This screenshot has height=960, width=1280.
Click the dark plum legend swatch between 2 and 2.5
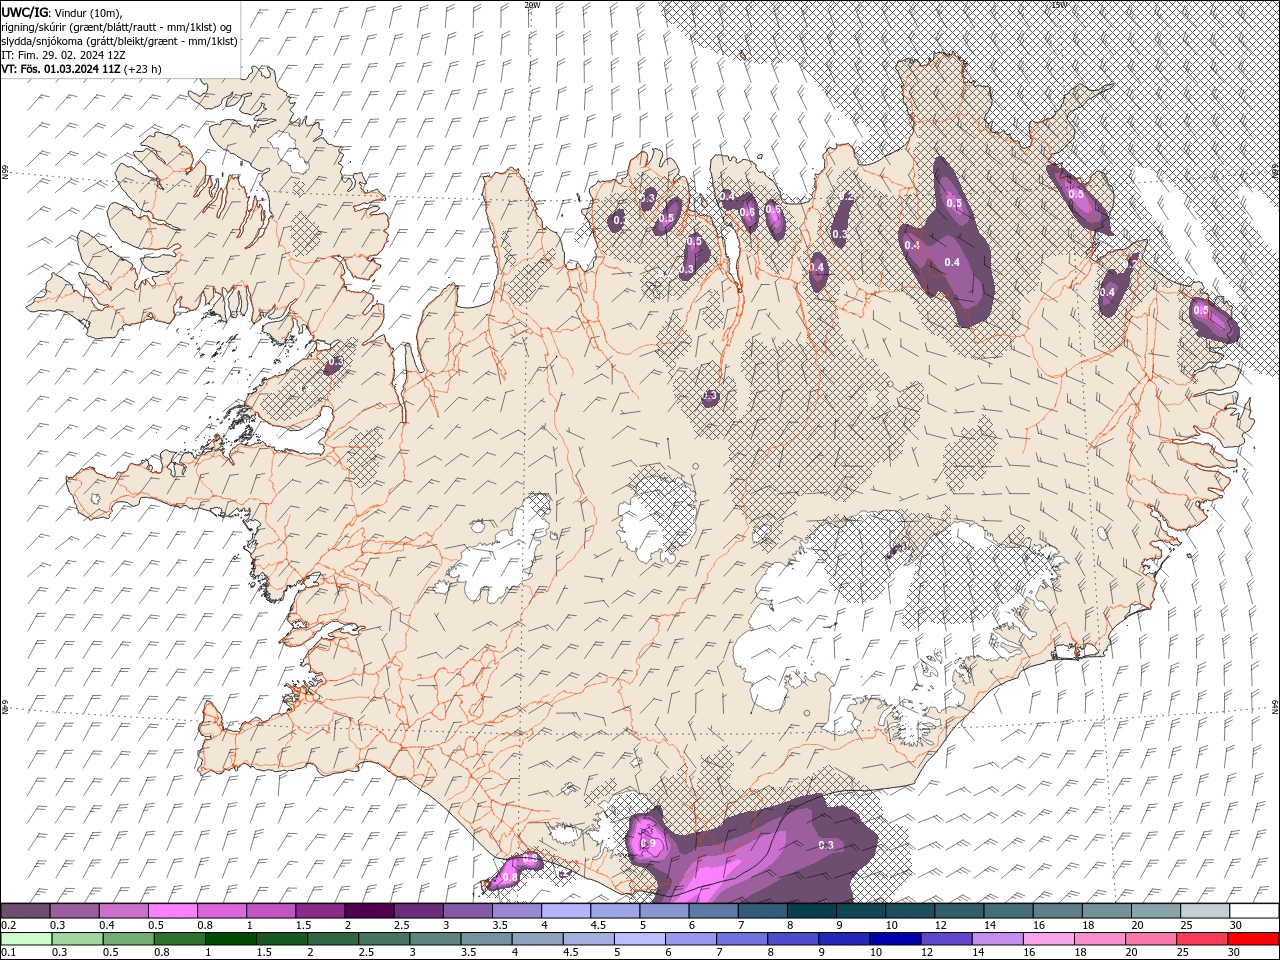tap(370, 911)
